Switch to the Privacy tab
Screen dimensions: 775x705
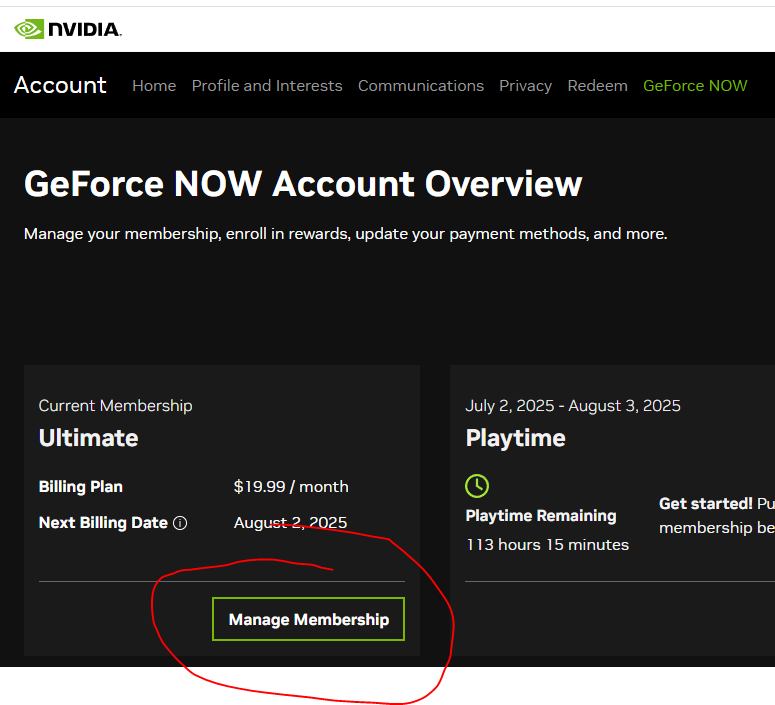point(525,86)
